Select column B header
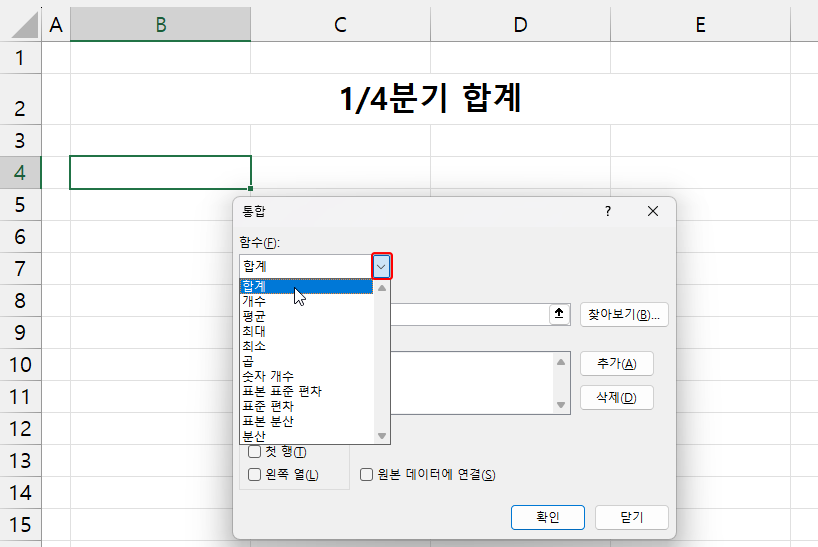The height and width of the screenshot is (547, 818). click(x=161, y=25)
